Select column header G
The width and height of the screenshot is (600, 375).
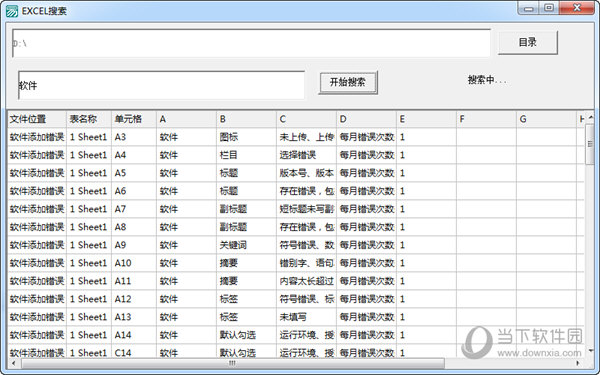click(x=546, y=119)
